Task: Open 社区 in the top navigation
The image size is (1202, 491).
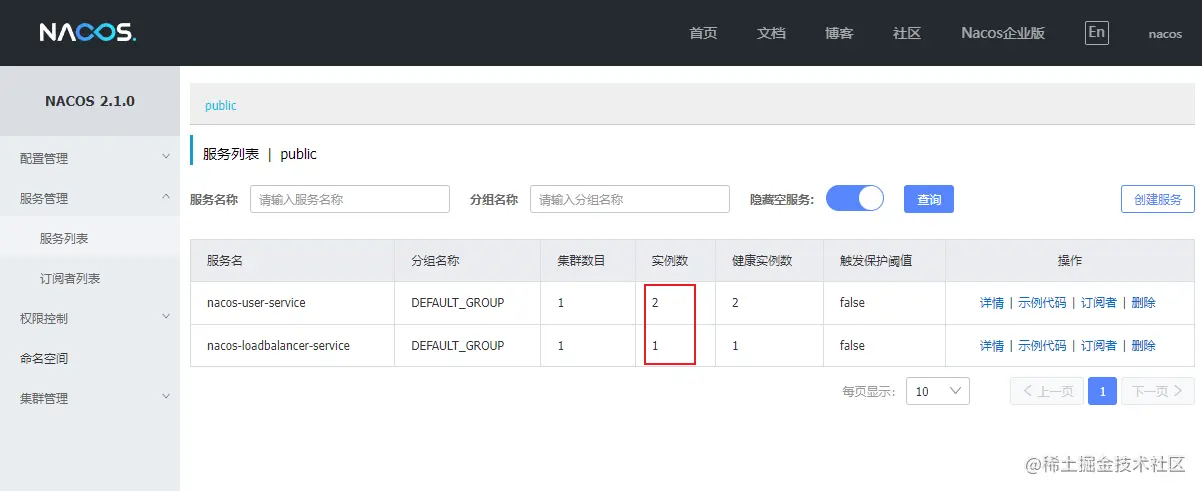Action: [x=907, y=33]
